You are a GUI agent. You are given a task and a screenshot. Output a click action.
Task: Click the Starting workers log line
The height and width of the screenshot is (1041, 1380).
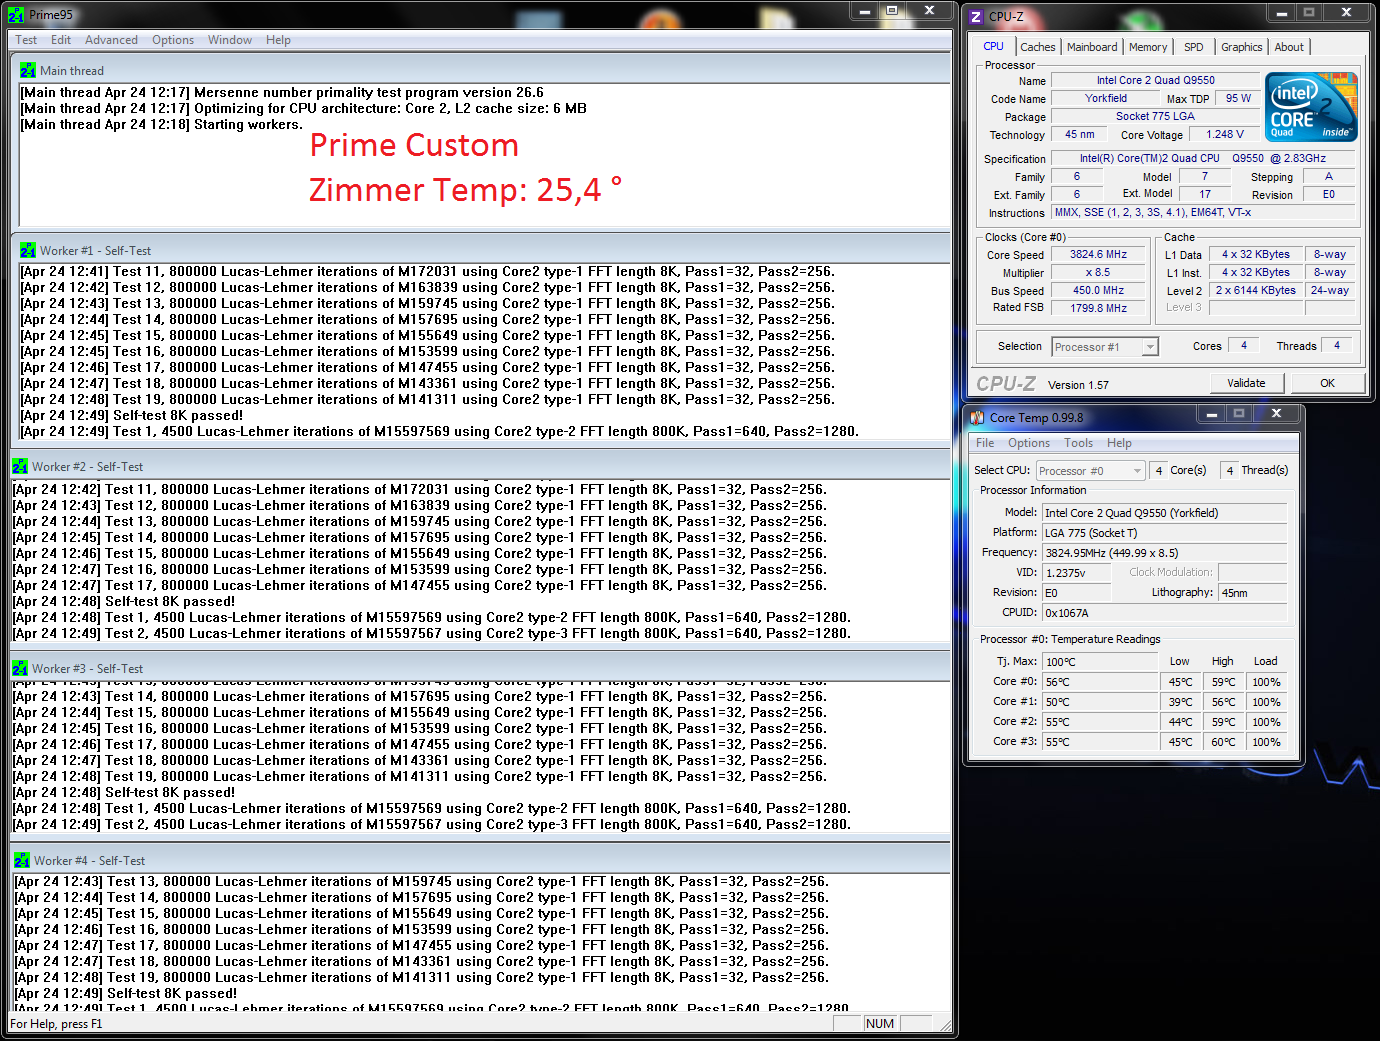pyautogui.click(x=162, y=125)
